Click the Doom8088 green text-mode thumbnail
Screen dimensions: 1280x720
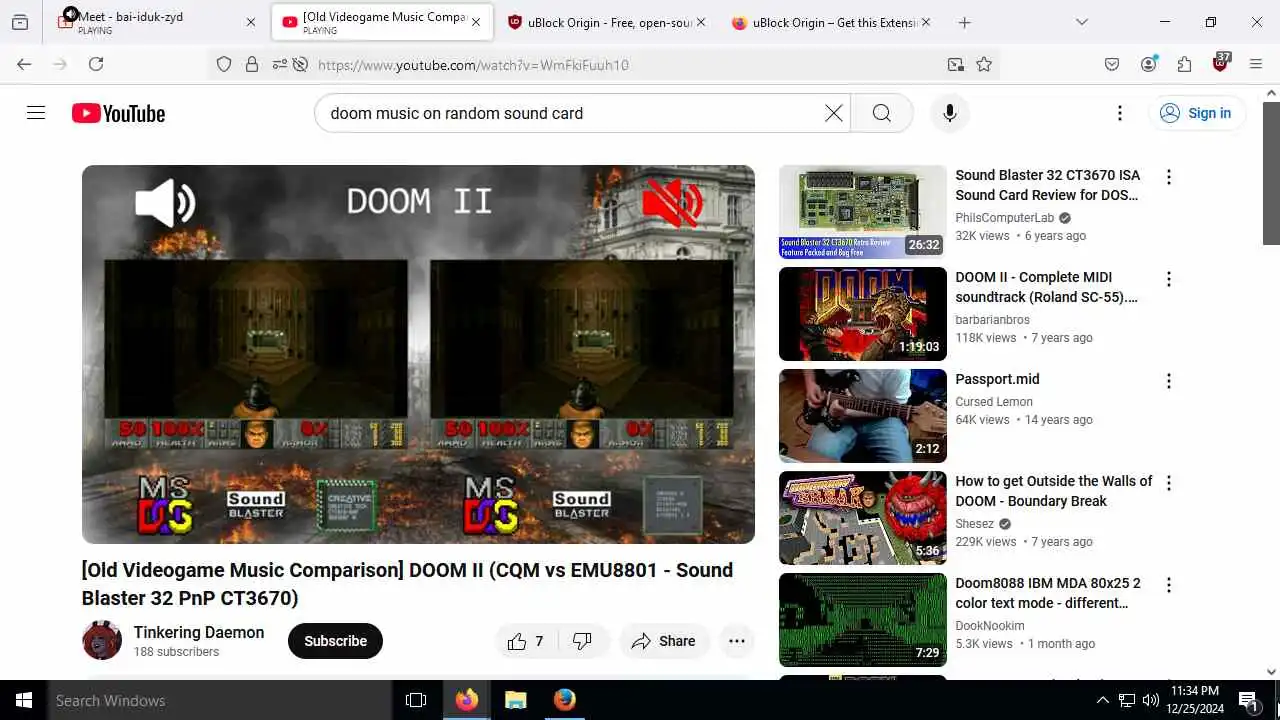click(862, 620)
